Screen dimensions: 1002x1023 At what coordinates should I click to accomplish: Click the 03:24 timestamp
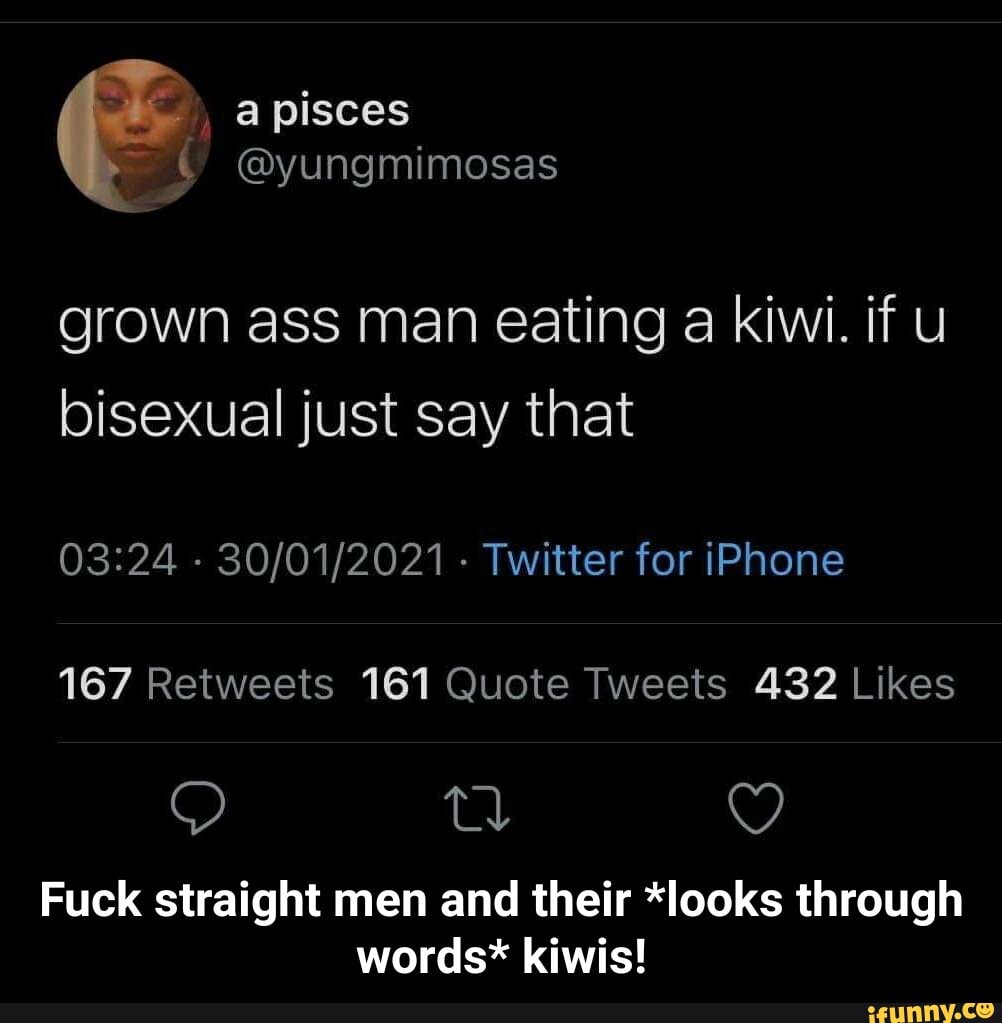[118, 560]
